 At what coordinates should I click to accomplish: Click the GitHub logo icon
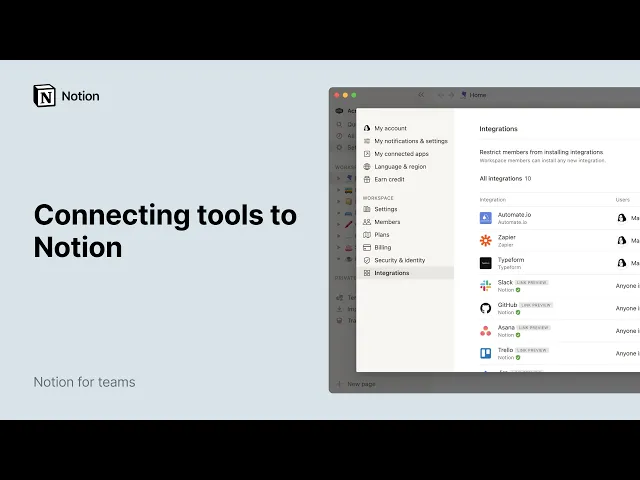click(x=485, y=308)
